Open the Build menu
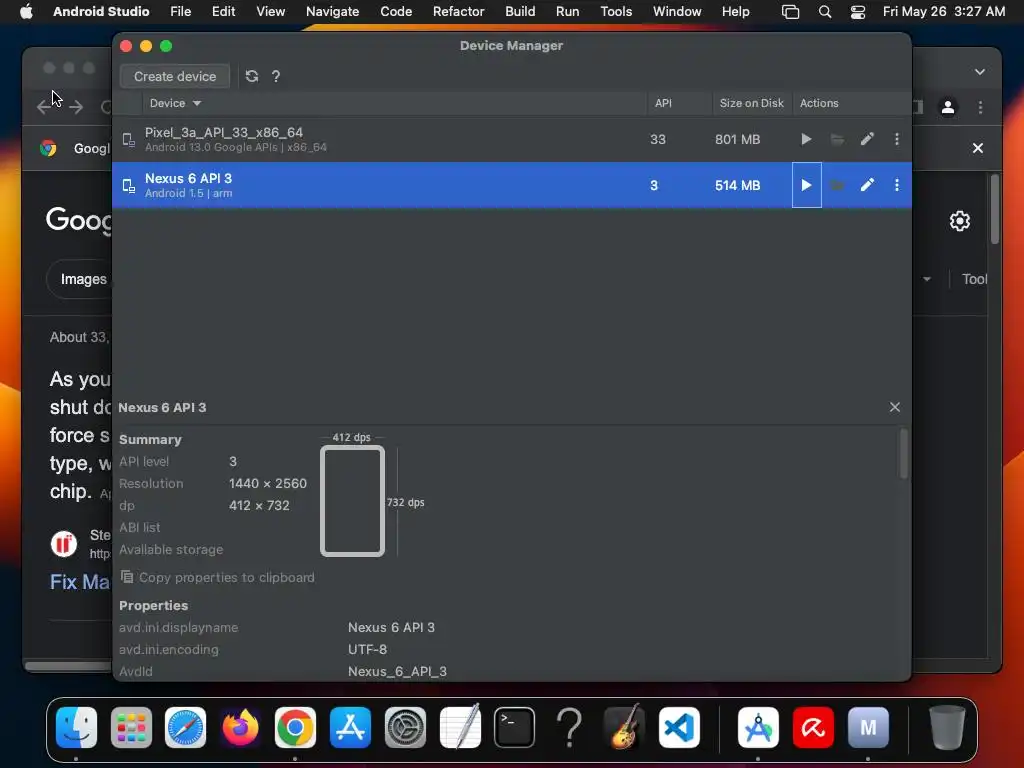This screenshot has height=768, width=1024. click(520, 11)
